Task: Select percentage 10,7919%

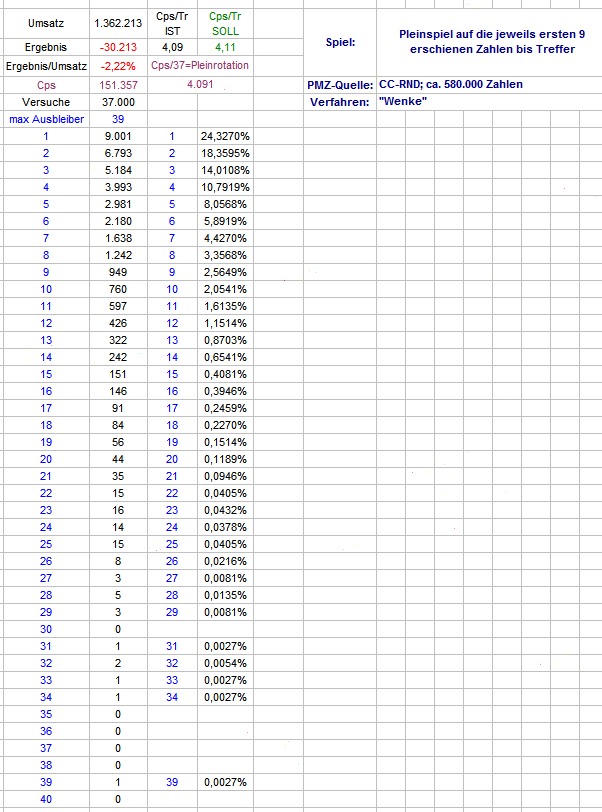Action: click(x=225, y=187)
